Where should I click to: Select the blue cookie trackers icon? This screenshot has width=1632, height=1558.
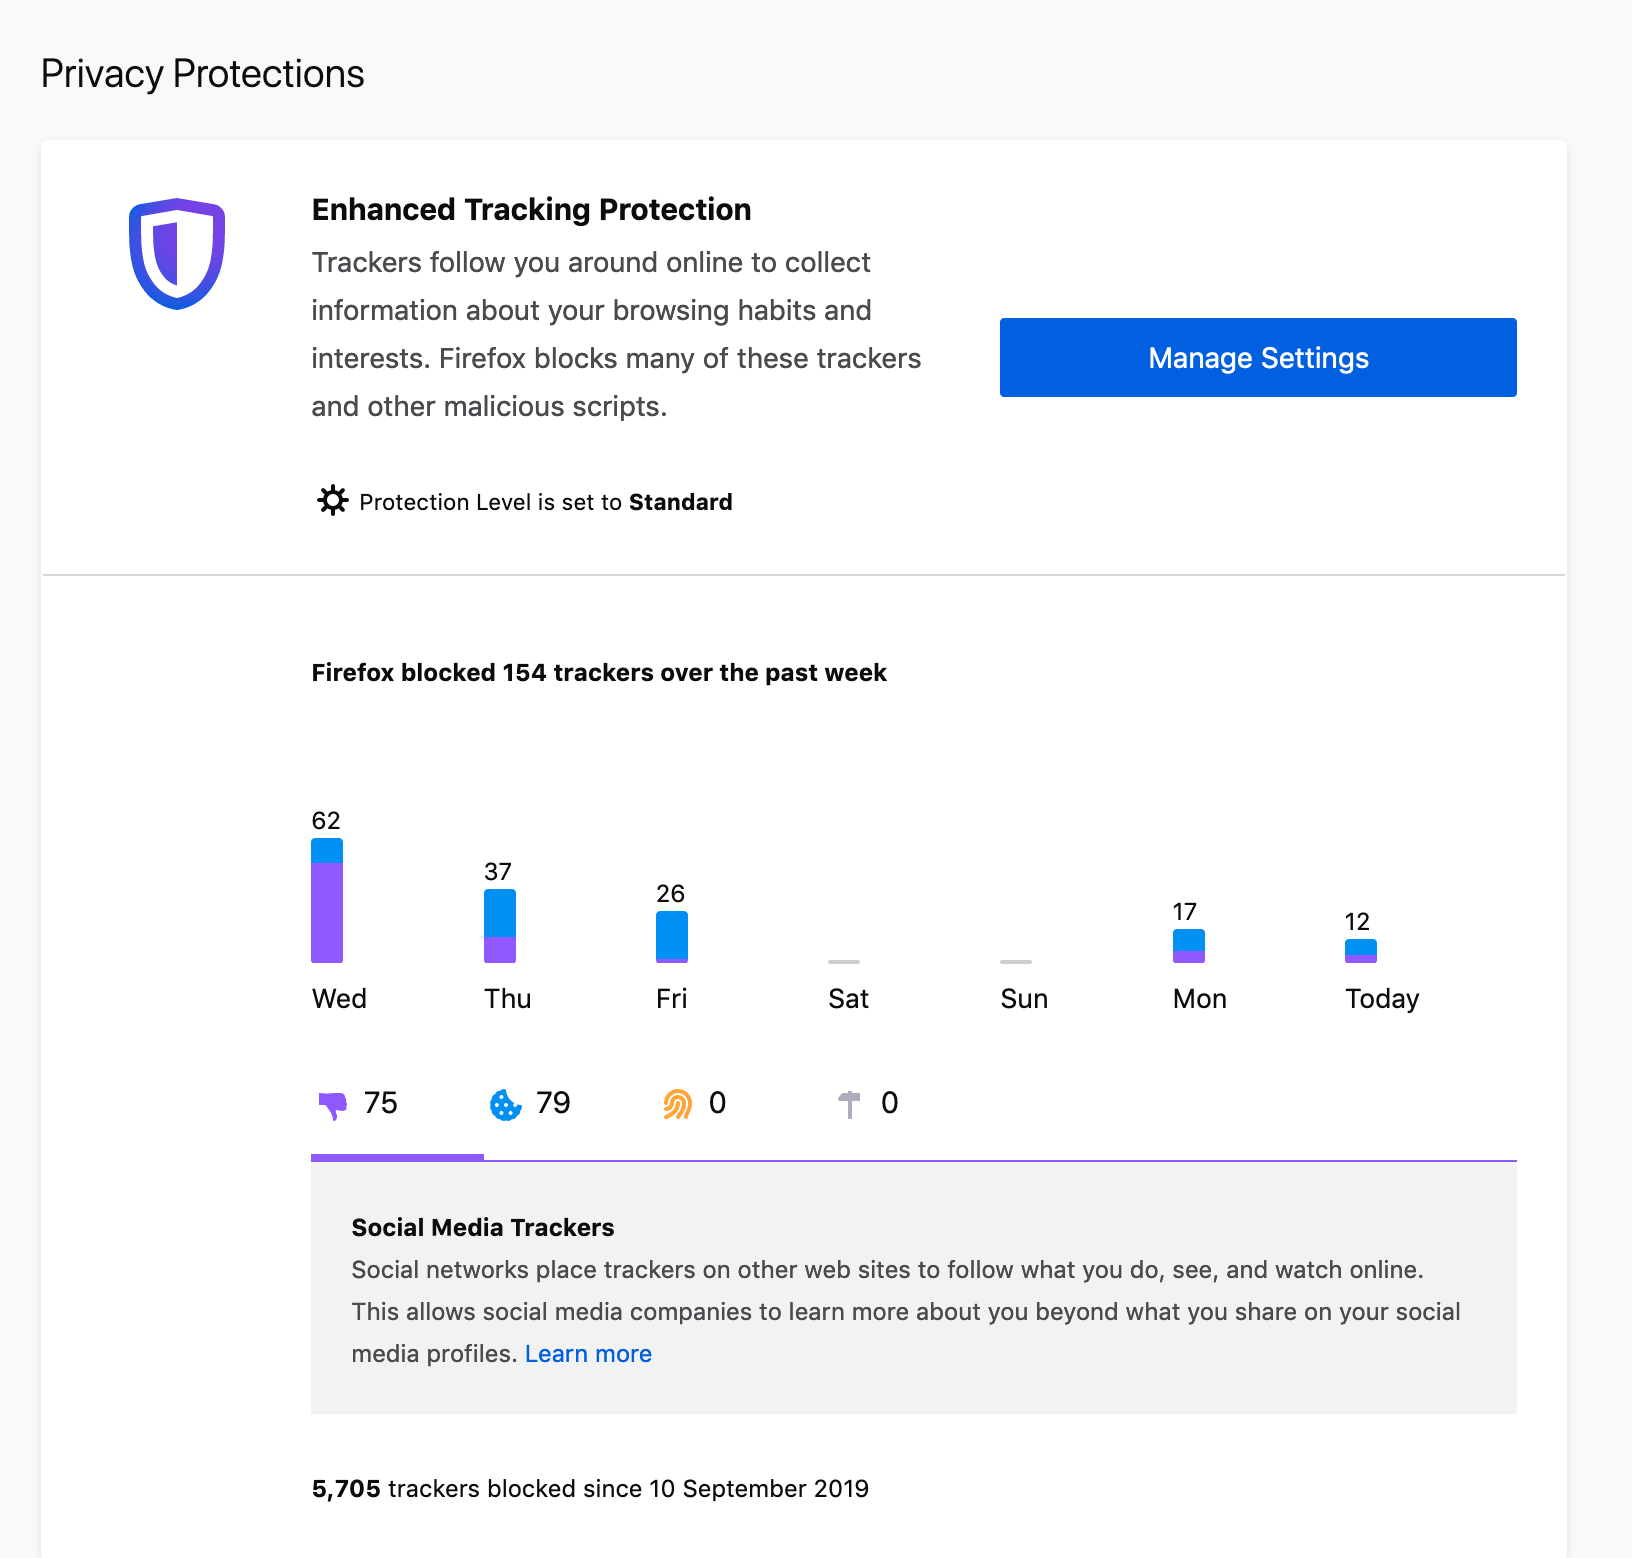click(505, 1104)
